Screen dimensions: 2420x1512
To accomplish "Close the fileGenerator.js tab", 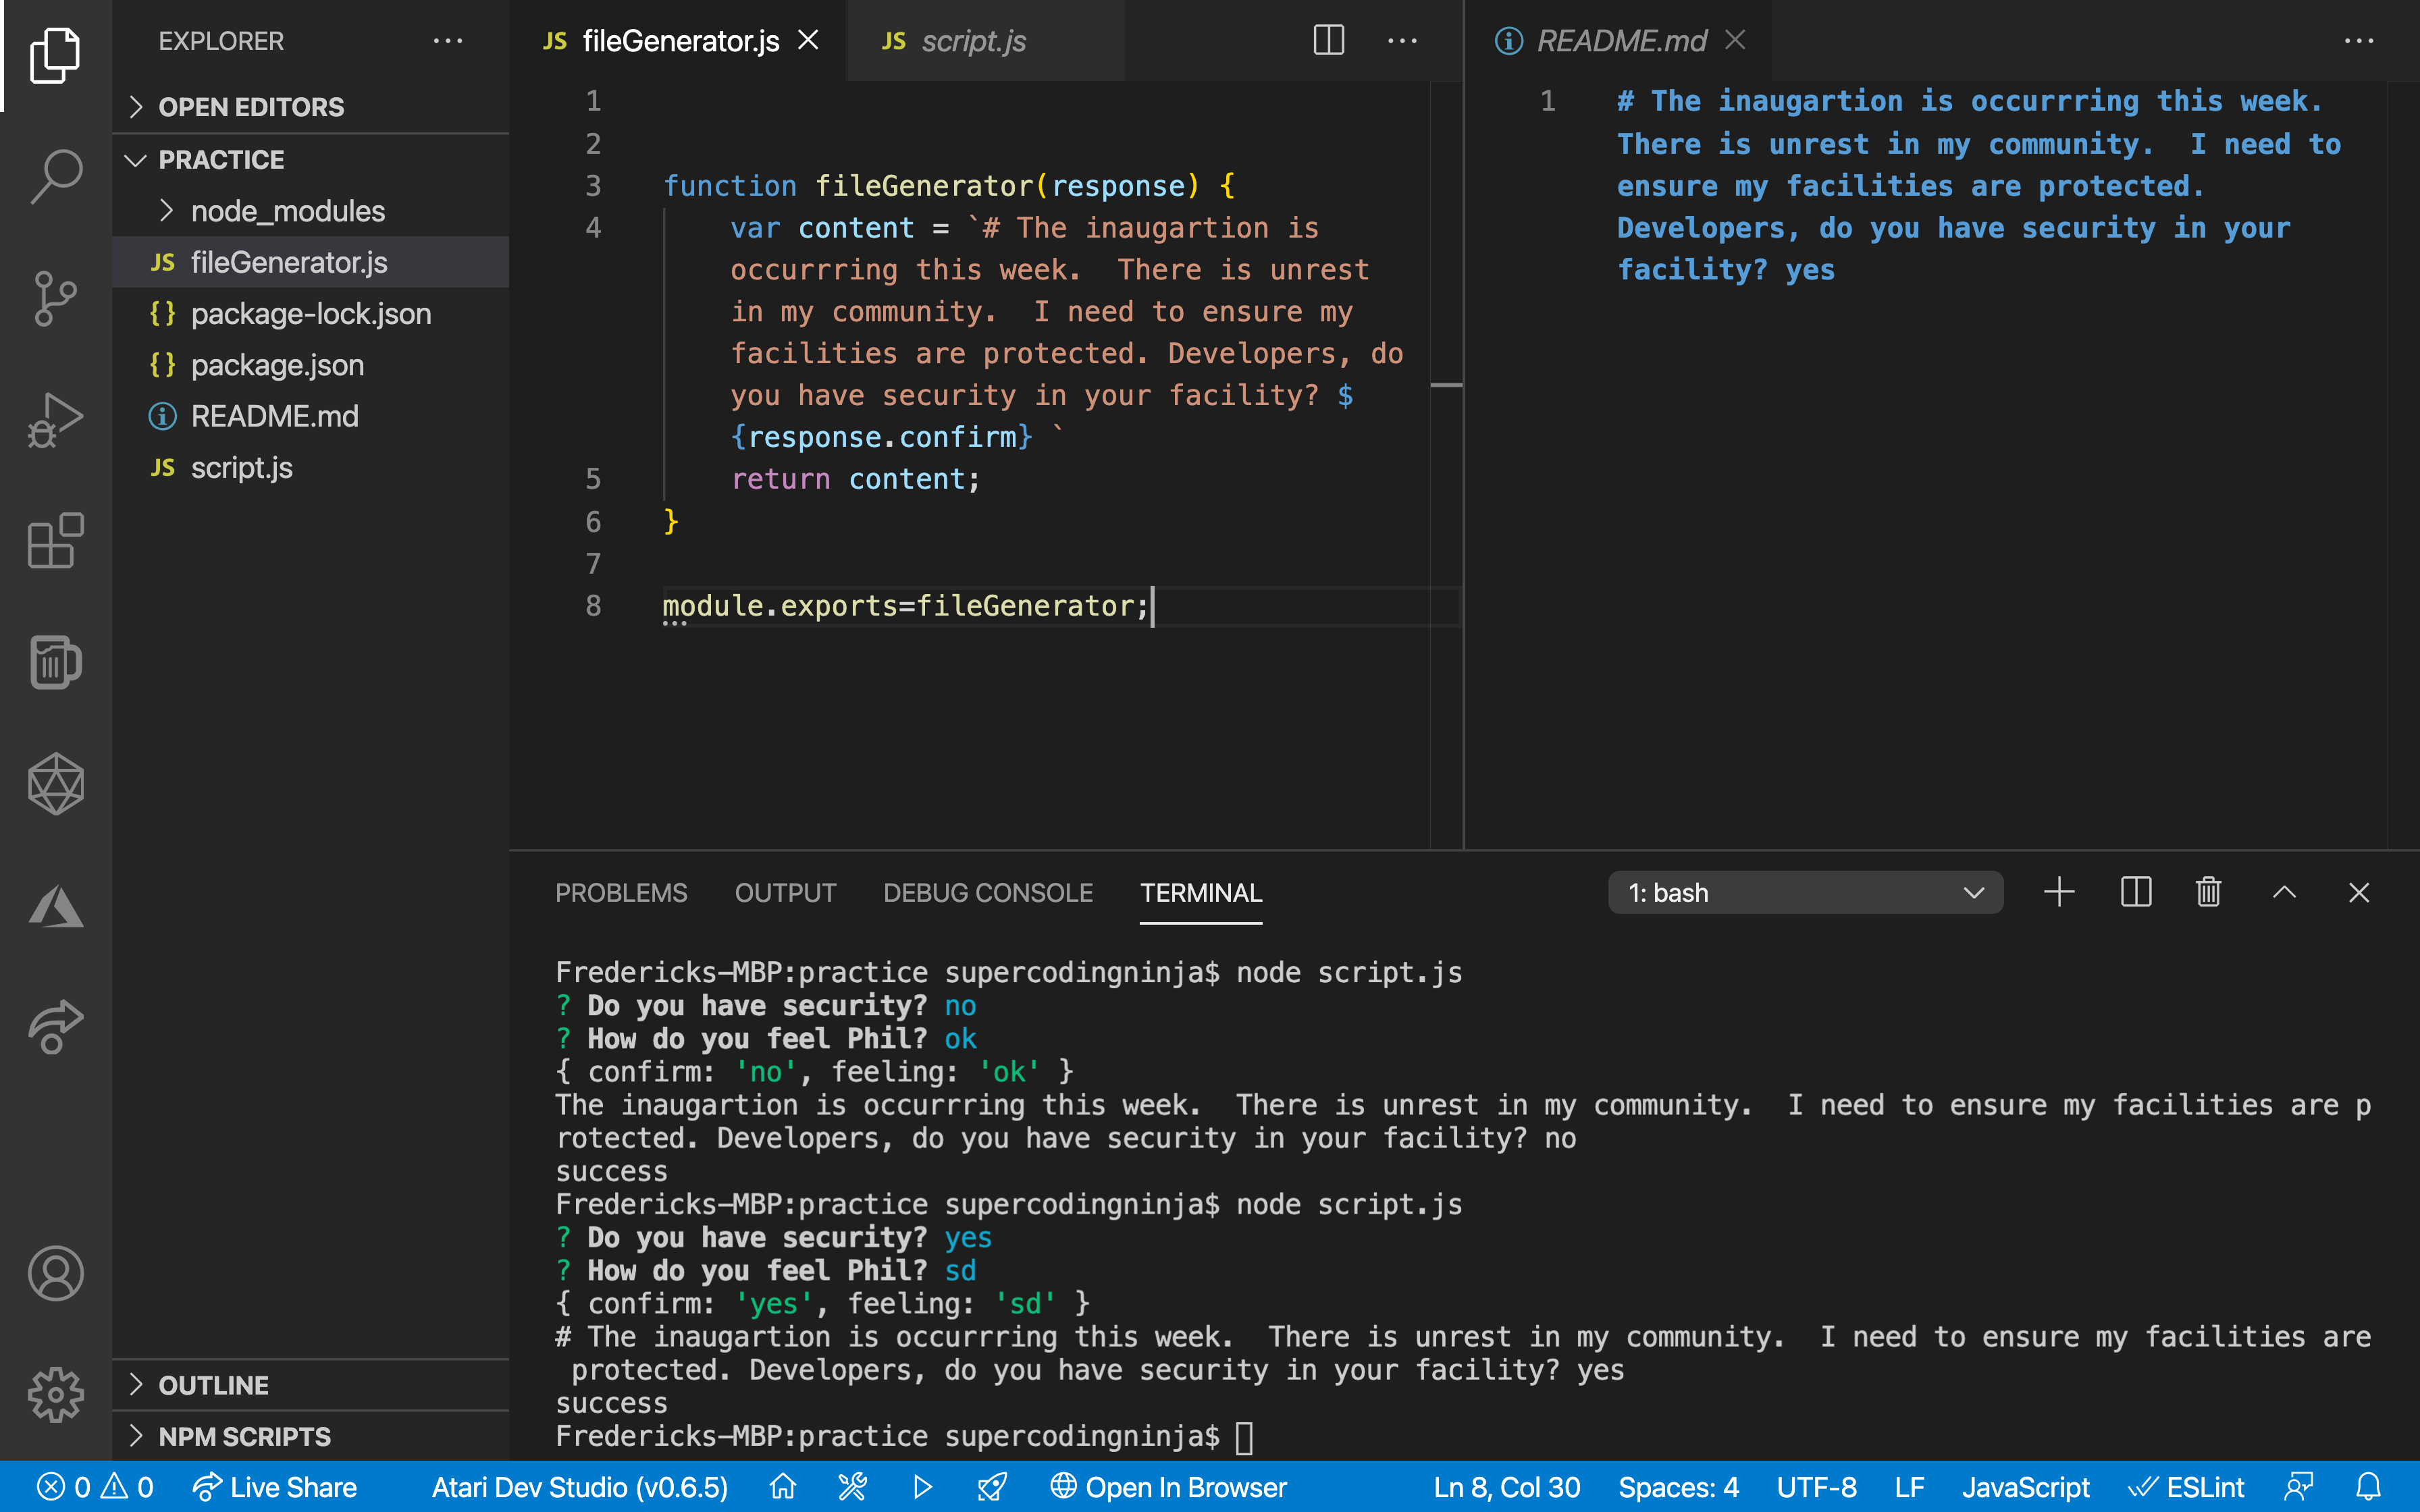I will point(808,40).
